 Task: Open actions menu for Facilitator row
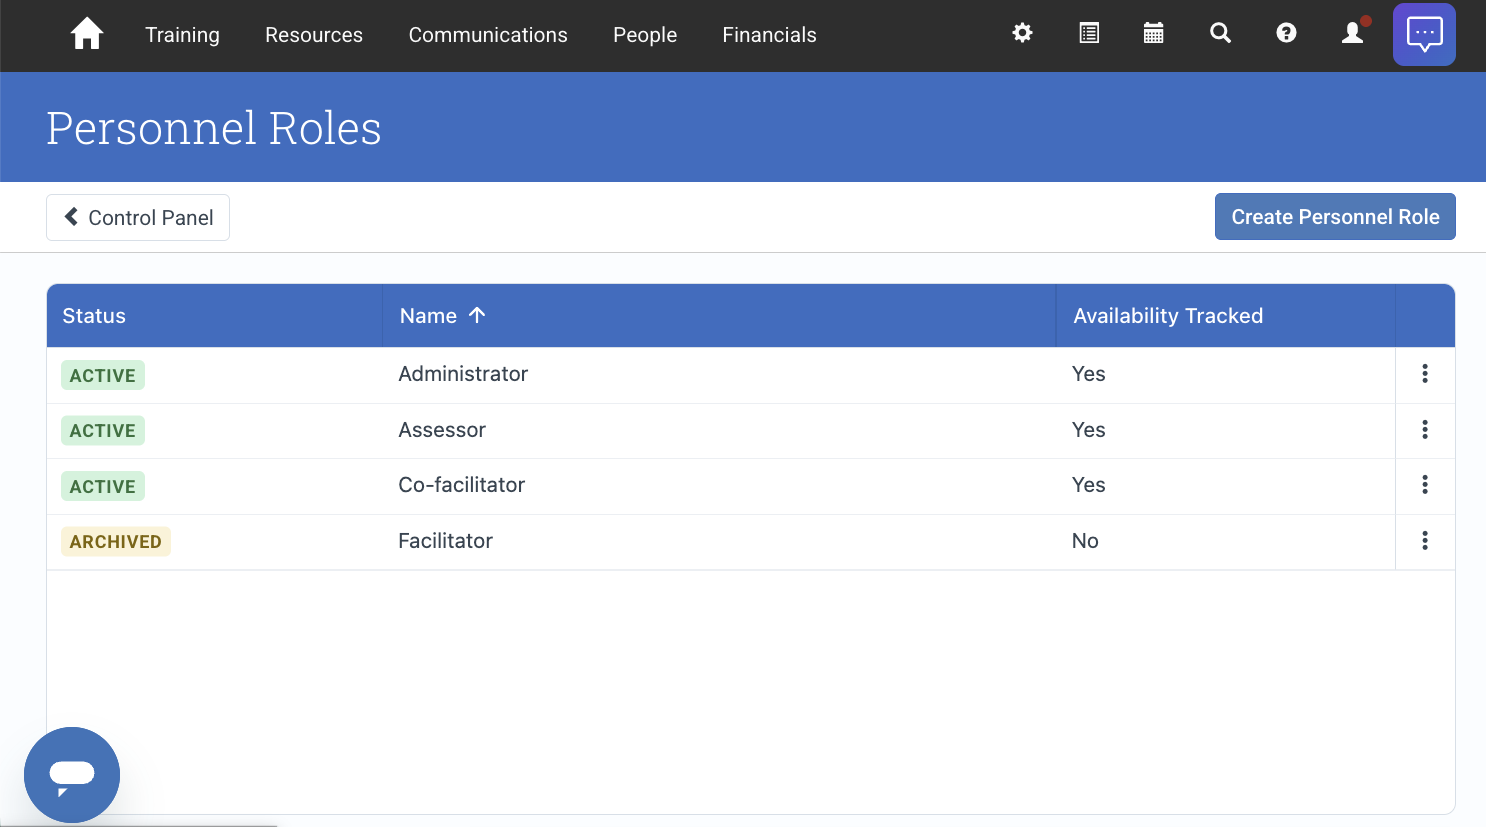[x=1425, y=541]
